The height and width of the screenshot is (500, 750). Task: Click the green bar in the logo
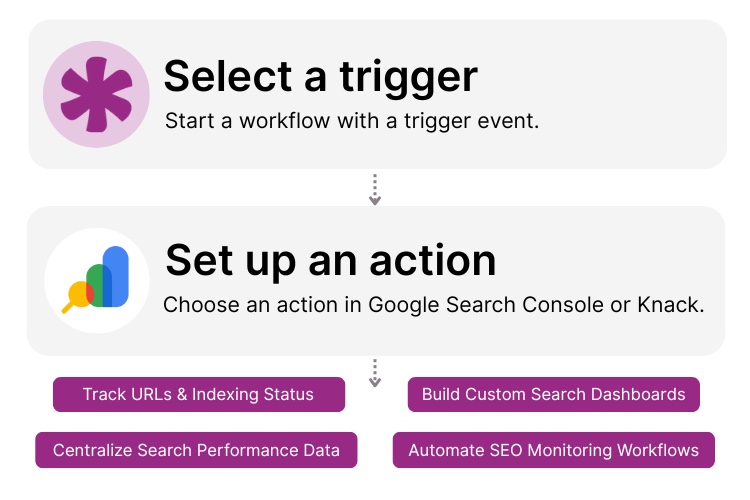coord(99,284)
